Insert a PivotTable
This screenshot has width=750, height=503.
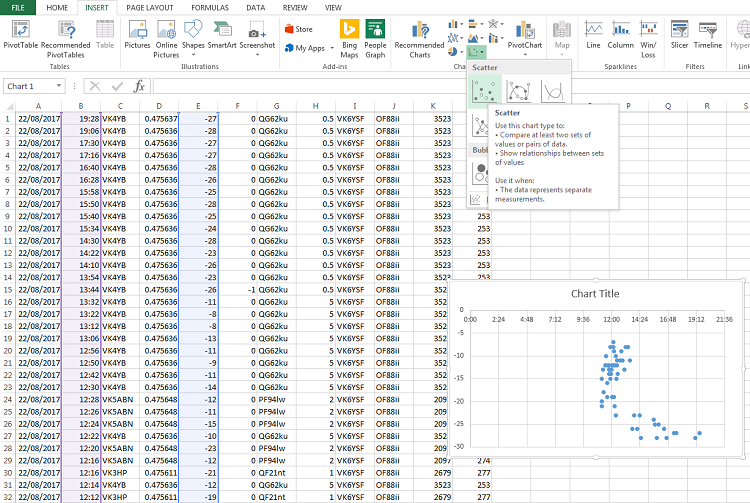[x=21, y=37]
